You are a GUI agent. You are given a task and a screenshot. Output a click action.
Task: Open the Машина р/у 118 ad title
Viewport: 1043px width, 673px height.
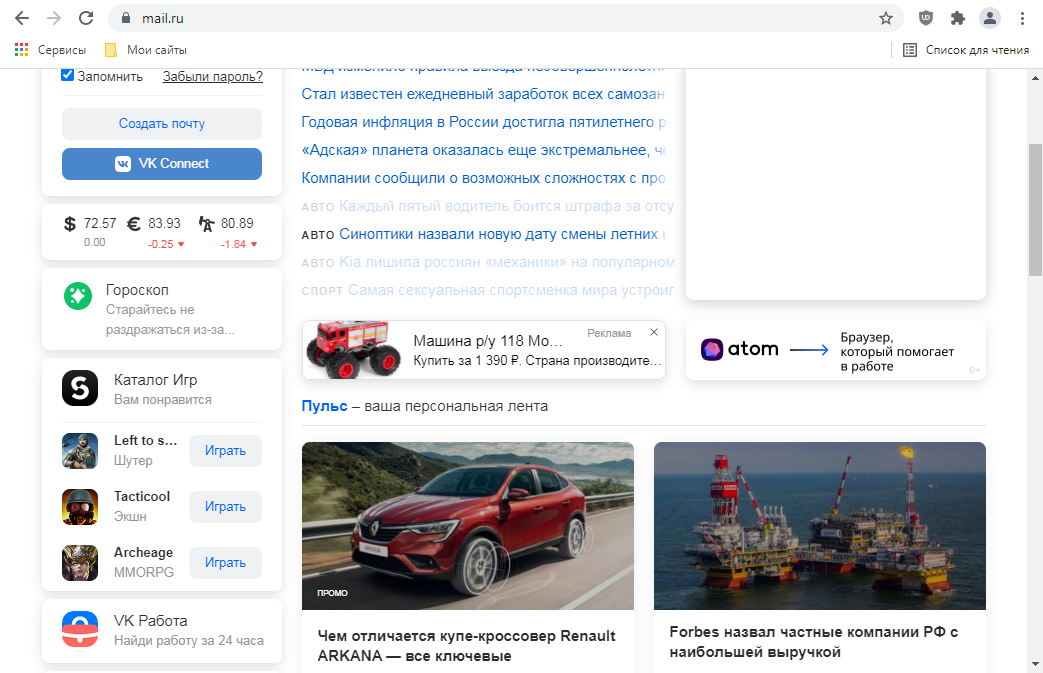click(x=488, y=341)
